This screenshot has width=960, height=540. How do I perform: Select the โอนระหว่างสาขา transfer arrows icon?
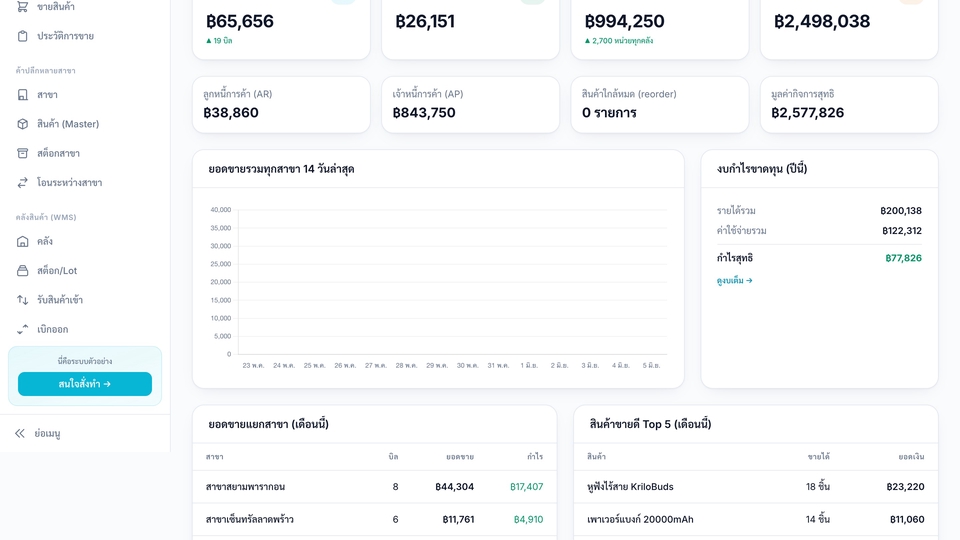click(23, 183)
